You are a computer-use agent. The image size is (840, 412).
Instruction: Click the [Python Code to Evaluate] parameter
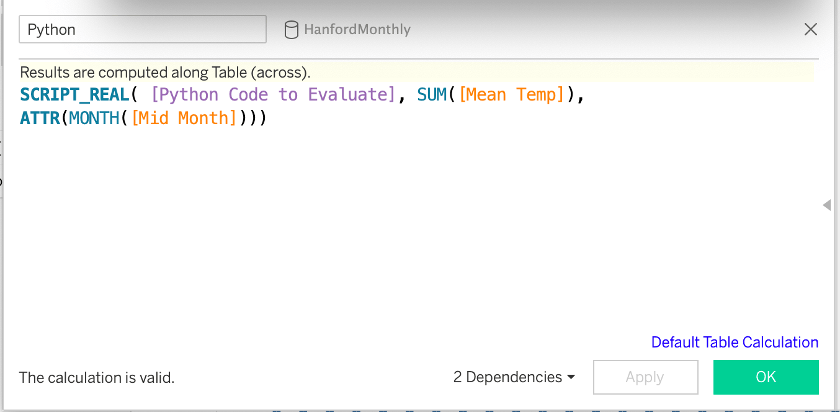(x=273, y=95)
